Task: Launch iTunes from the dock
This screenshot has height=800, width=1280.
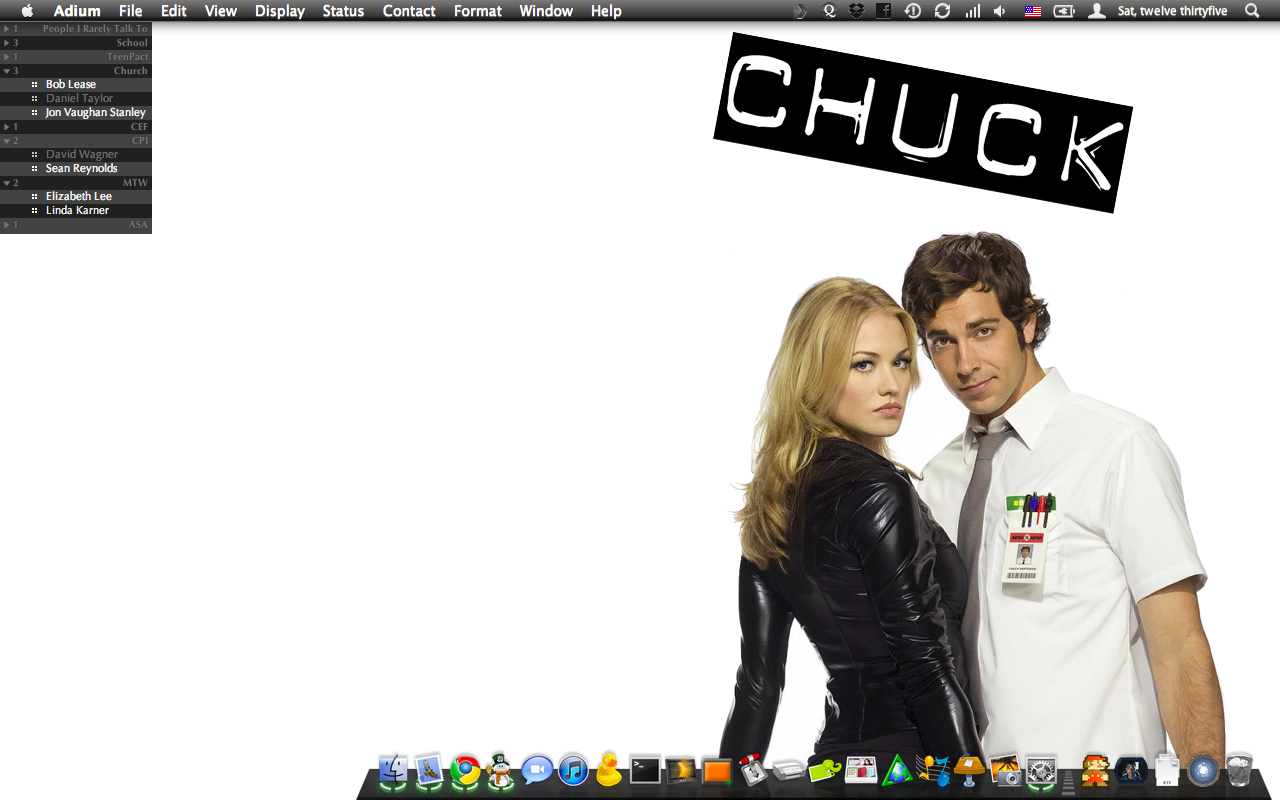Action: coord(573,770)
